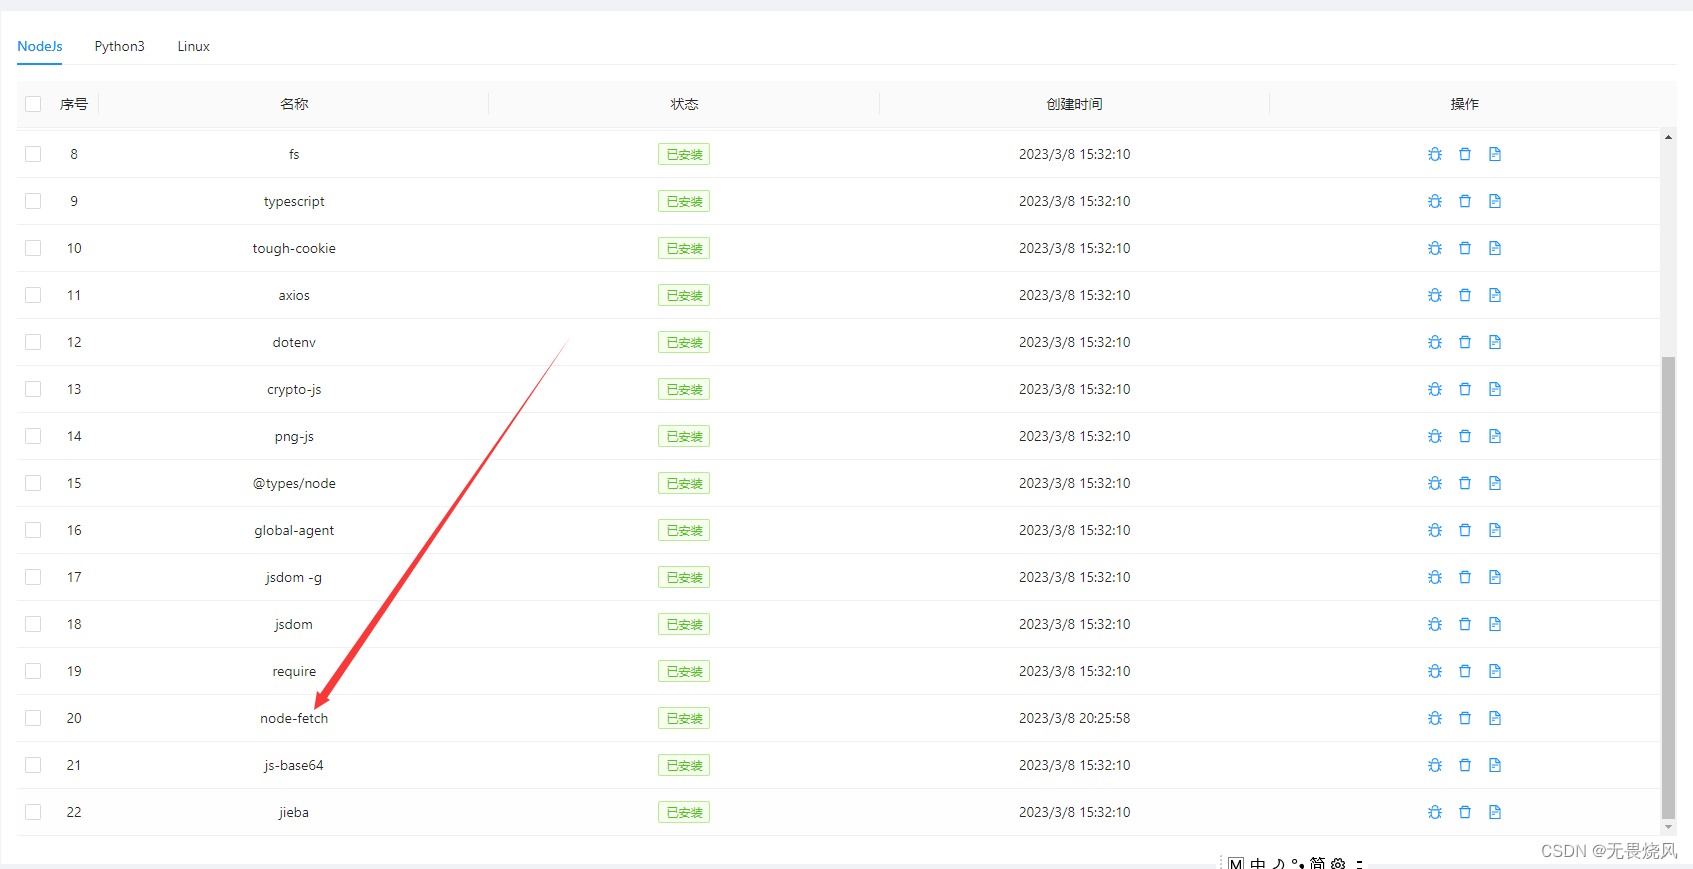The image size is (1693, 869).
Task: Click the bug icon for @types/node
Action: point(1435,483)
